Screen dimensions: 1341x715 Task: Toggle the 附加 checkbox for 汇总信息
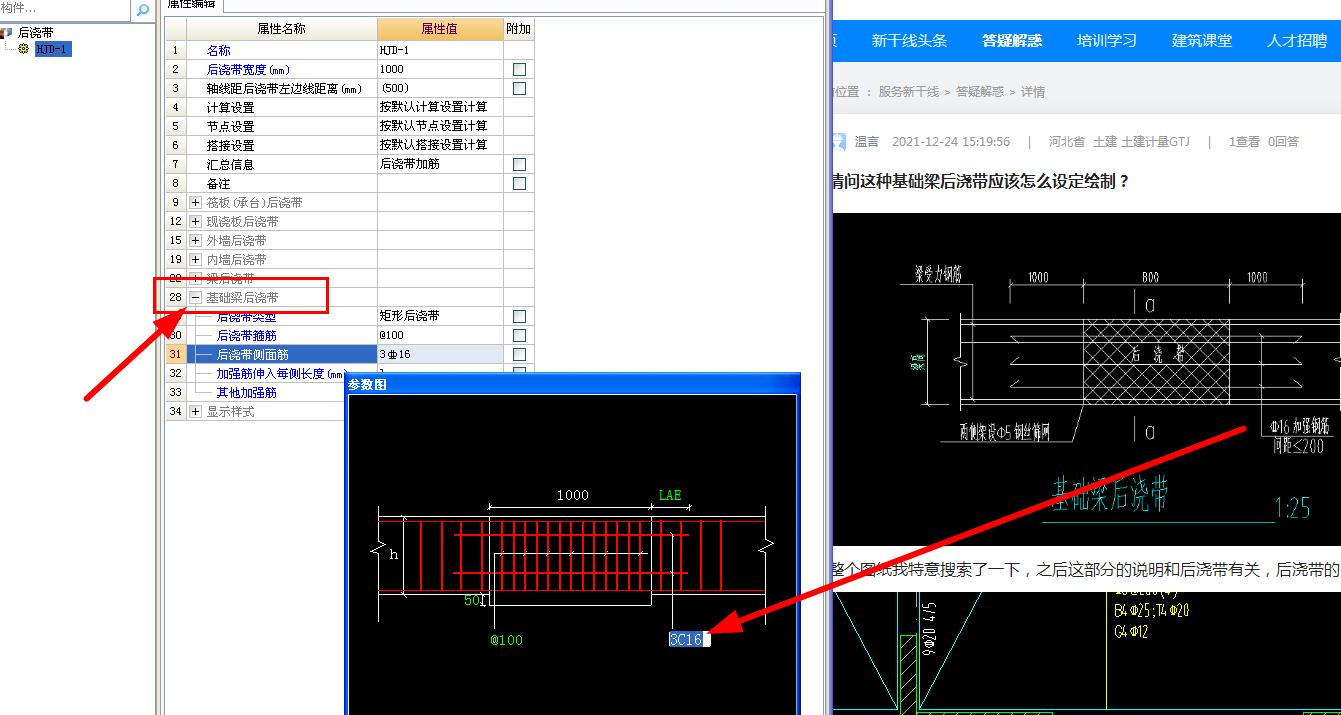tap(519, 165)
